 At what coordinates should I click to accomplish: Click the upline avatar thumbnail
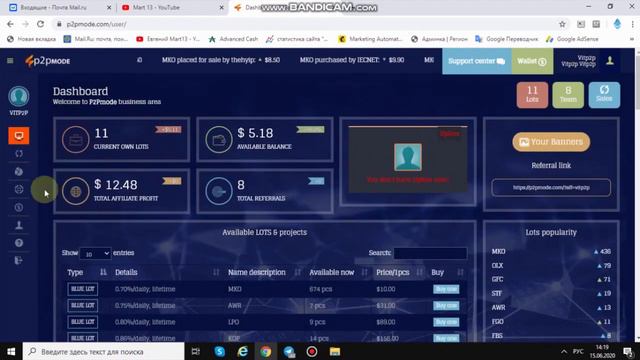408,157
